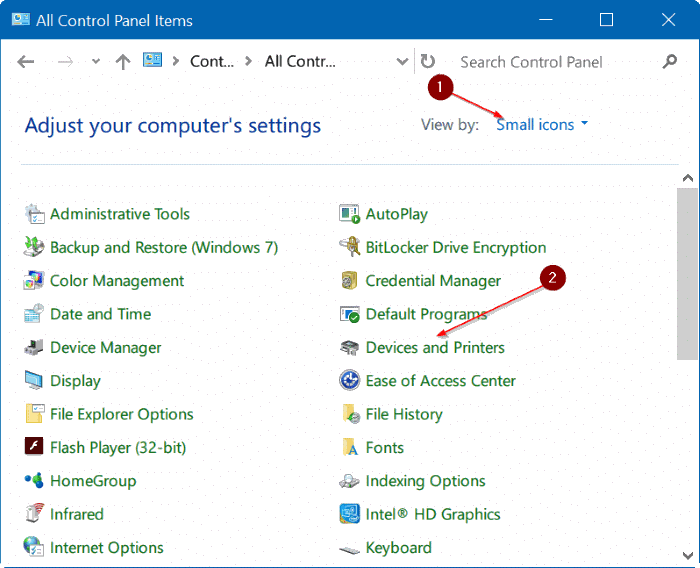Image resolution: width=700 pixels, height=568 pixels.
Task: Click the Infrared icon
Action: (34, 514)
